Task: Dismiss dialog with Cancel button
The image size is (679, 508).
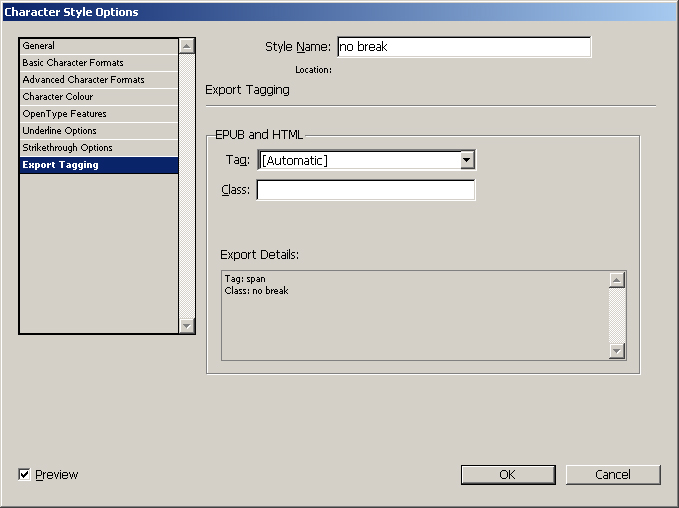Action: (x=613, y=475)
